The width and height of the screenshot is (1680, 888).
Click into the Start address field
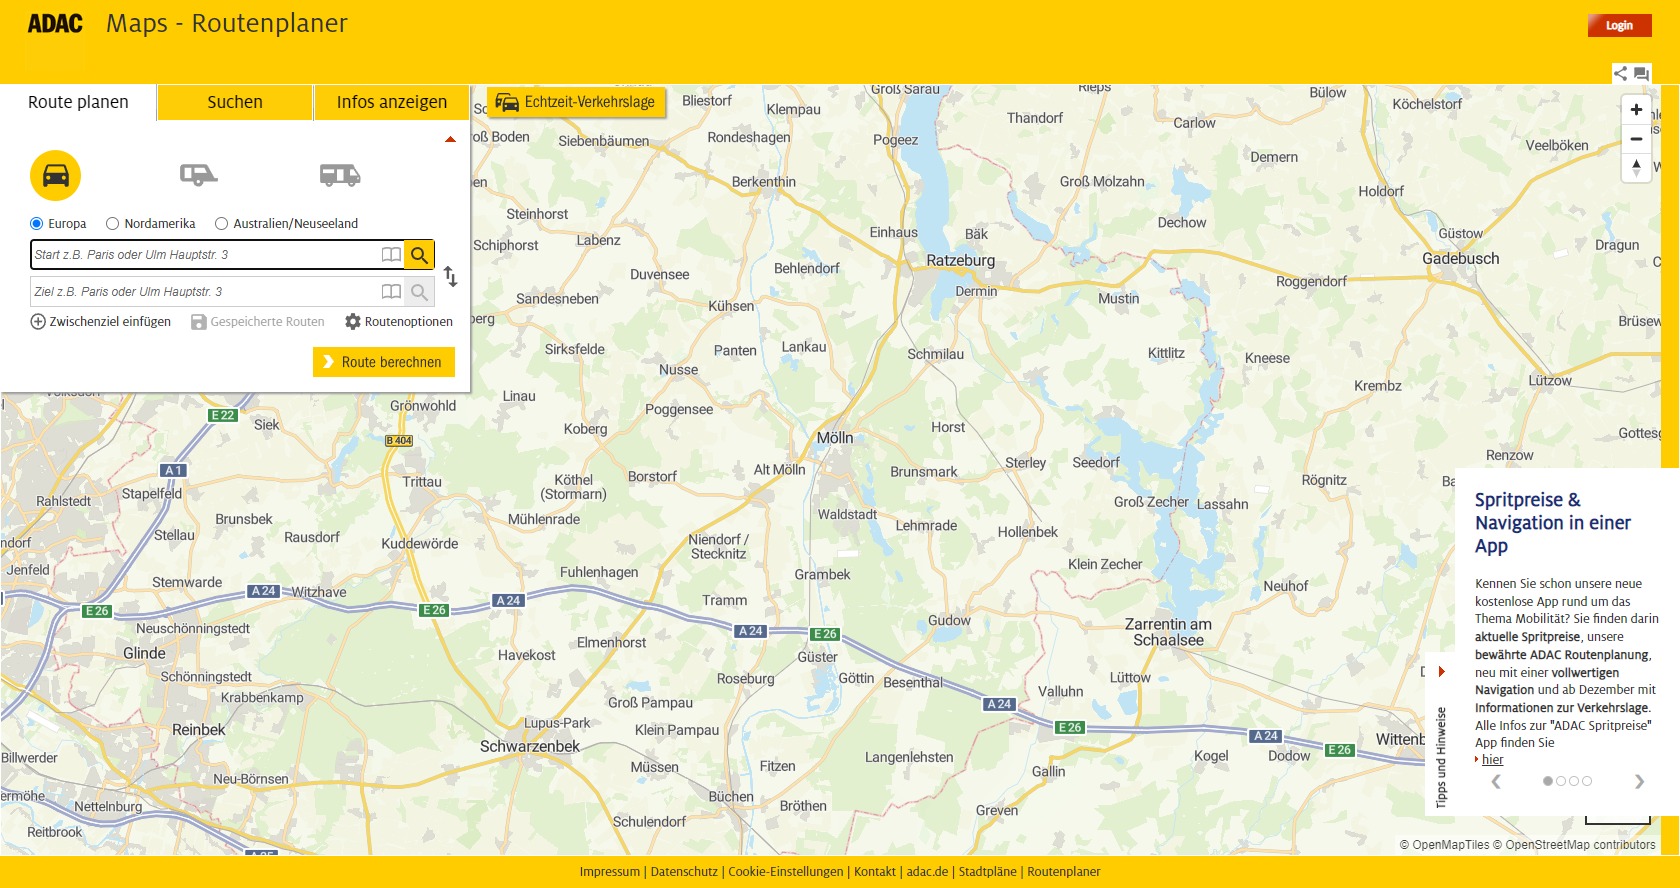coord(204,255)
